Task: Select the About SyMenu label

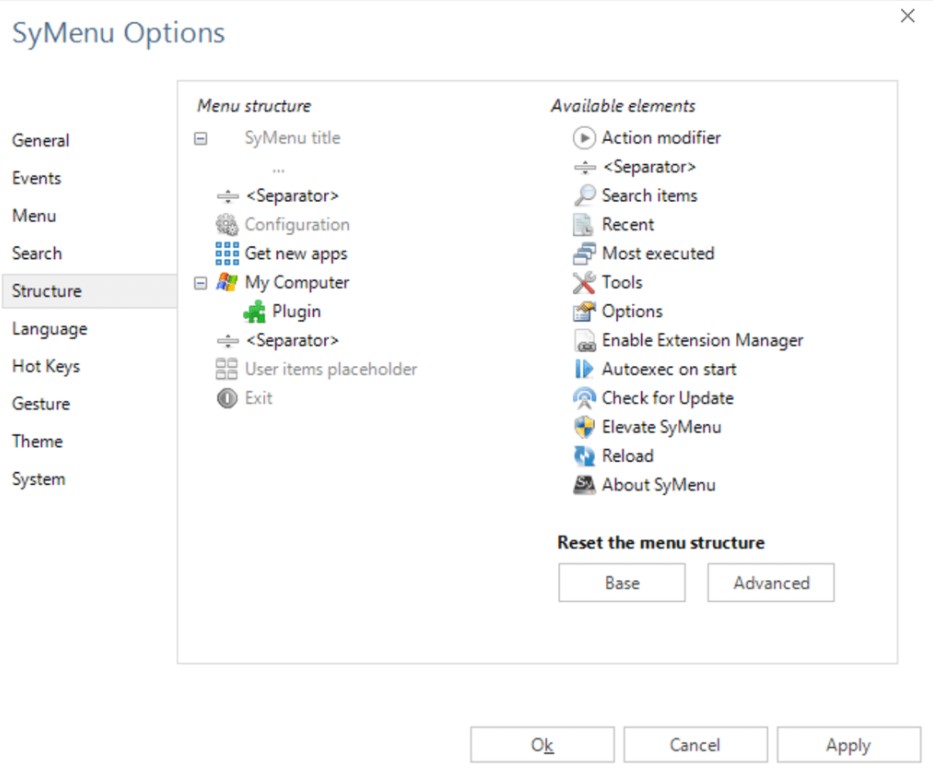Action: [659, 485]
